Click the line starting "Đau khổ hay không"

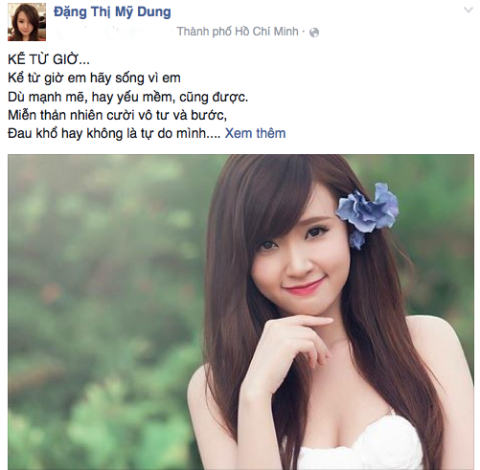pyautogui.click(x=114, y=133)
